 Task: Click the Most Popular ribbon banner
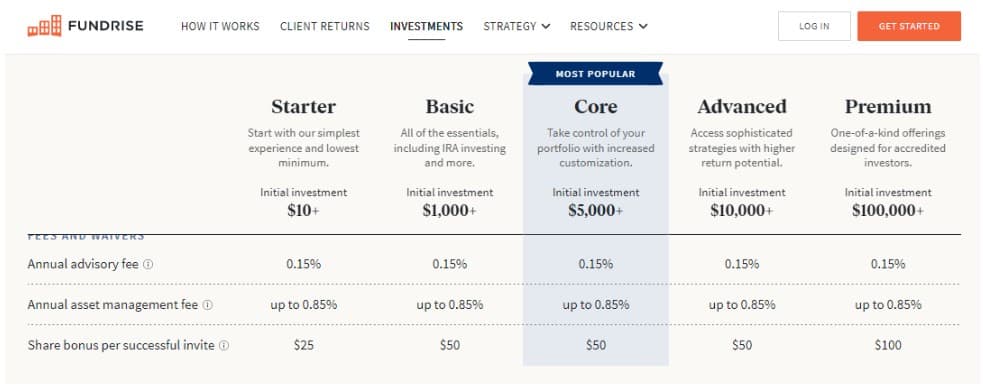(x=596, y=73)
